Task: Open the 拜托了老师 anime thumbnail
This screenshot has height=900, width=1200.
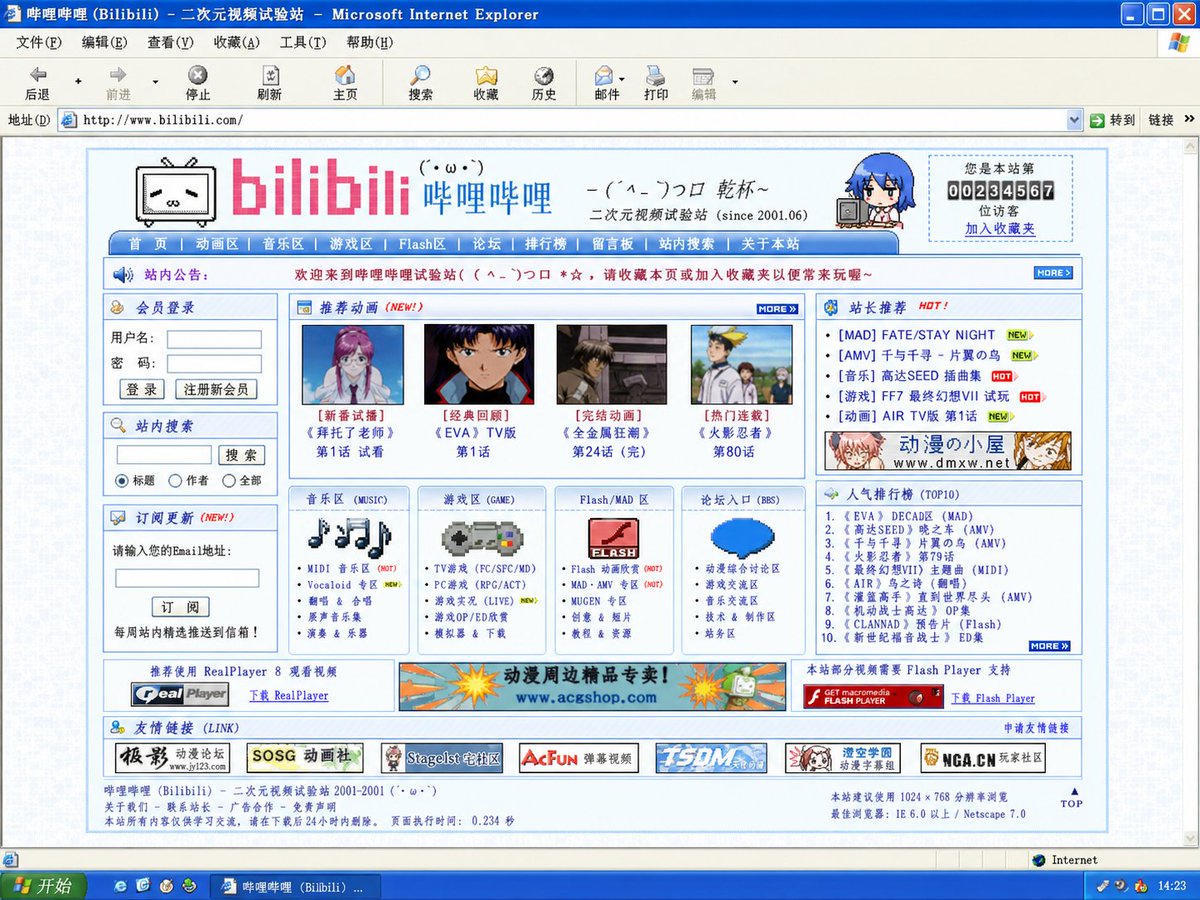Action: click(353, 364)
